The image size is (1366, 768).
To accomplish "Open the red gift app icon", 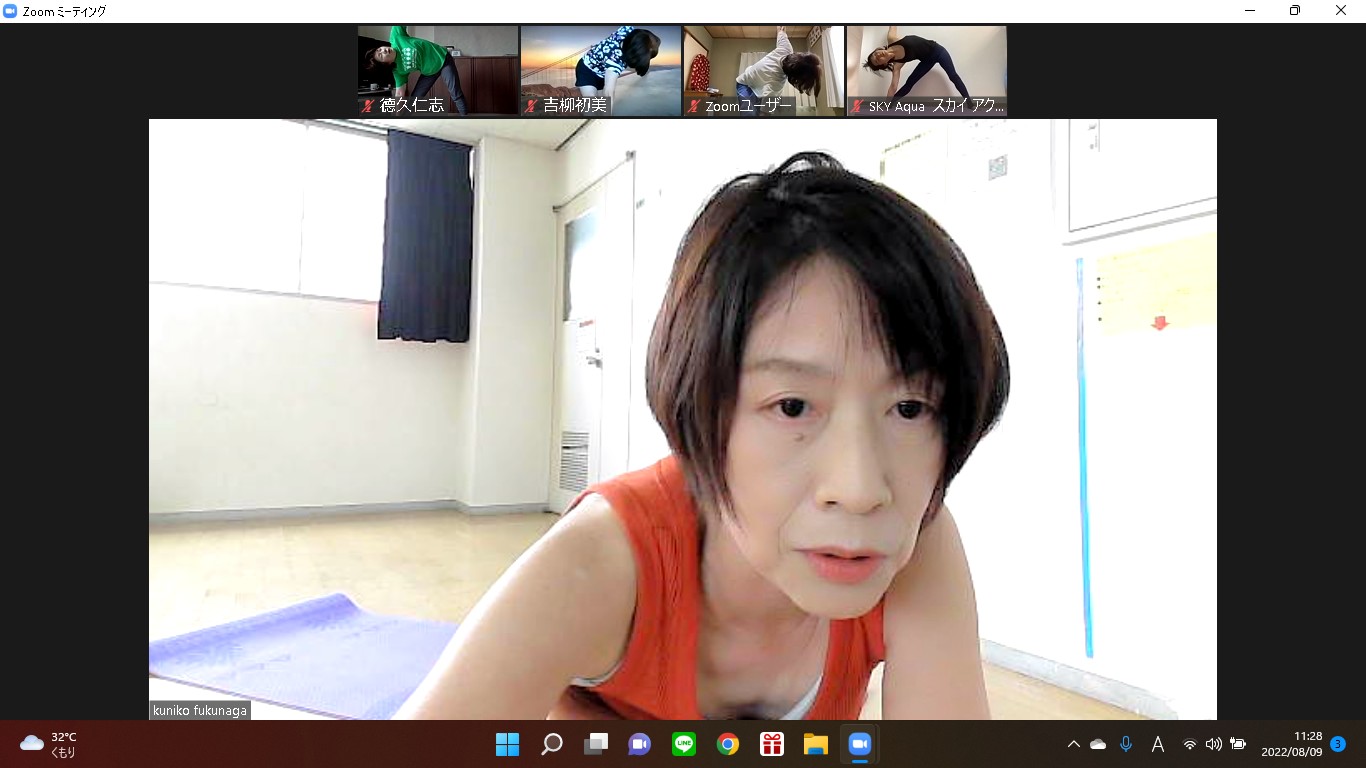I will click(x=771, y=744).
